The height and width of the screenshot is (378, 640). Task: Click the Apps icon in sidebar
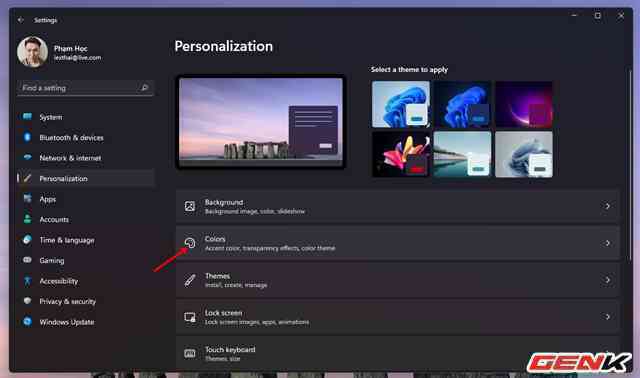click(x=27, y=199)
